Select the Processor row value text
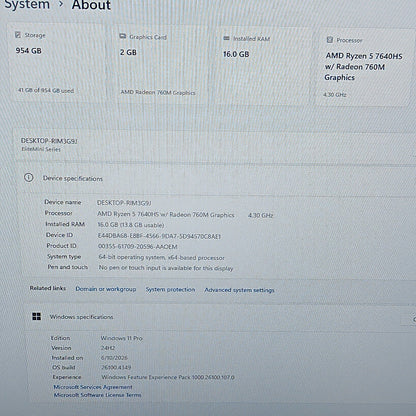 pyautogui.click(x=166, y=215)
